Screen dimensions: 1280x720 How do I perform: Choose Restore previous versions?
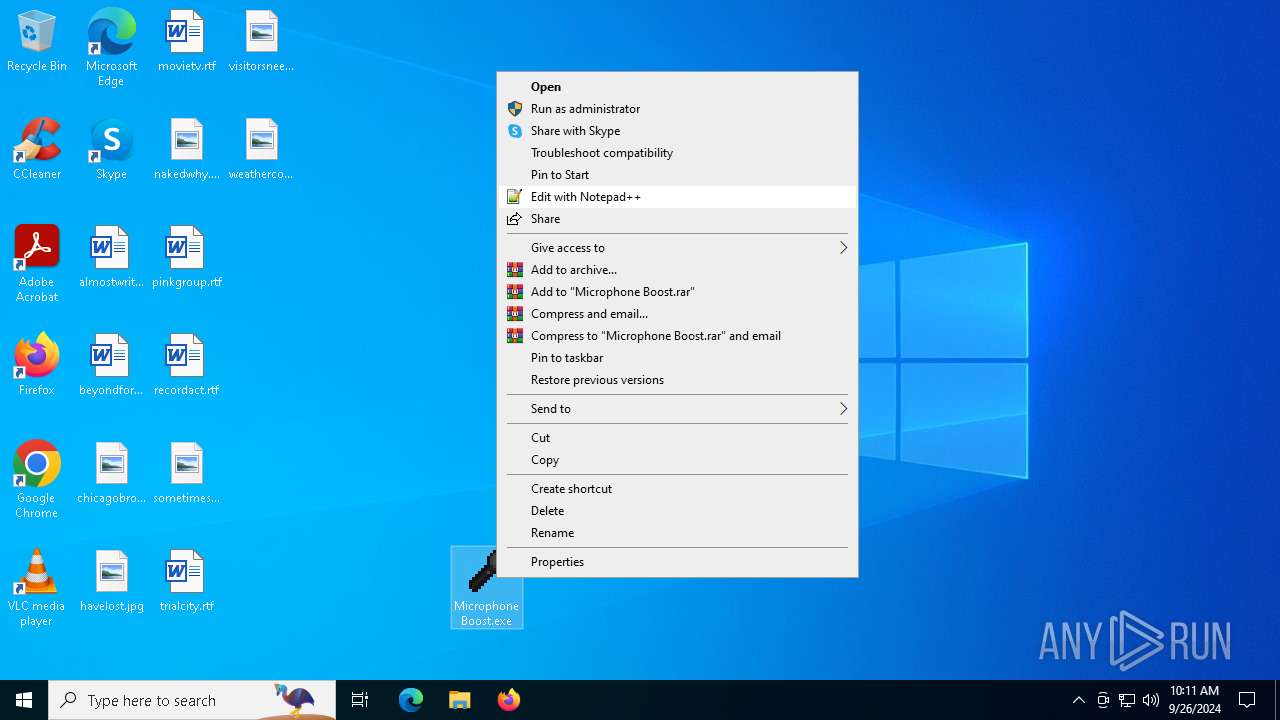tap(677, 380)
